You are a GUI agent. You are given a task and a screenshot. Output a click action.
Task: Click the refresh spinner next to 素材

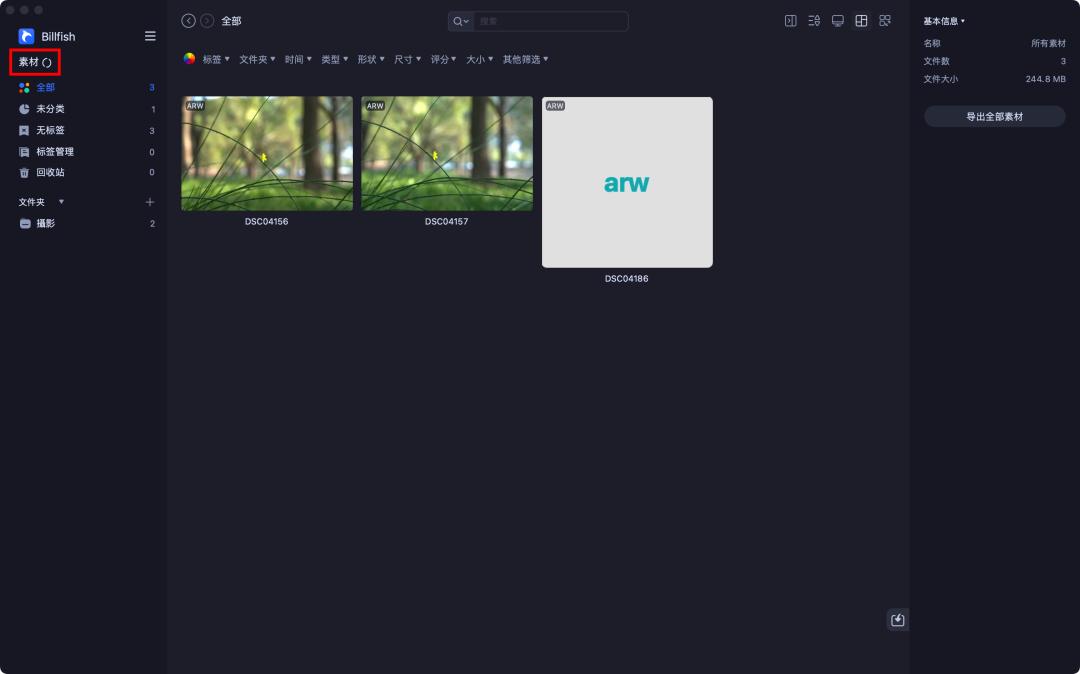[47, 63]
